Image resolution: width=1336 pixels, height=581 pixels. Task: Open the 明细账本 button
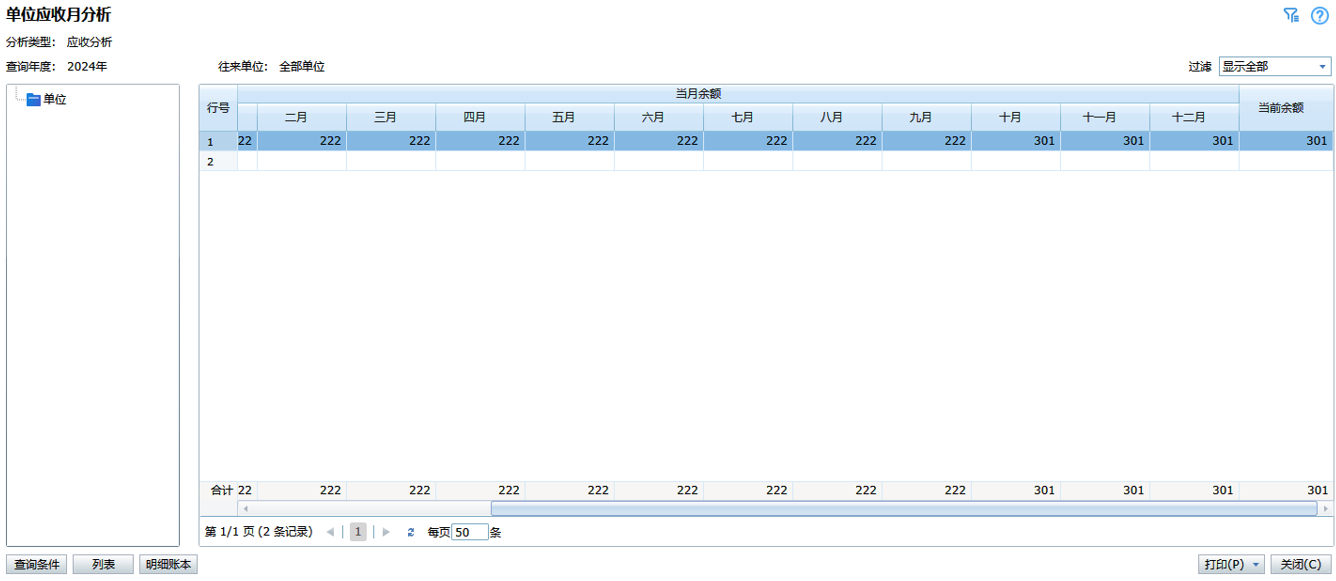168,565
